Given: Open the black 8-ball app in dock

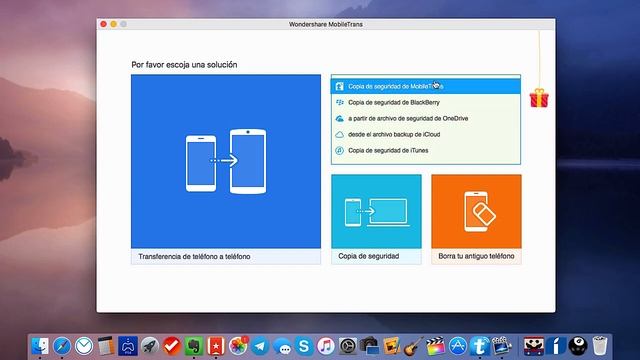Looking at the screenshot, I should coord(578,346).
